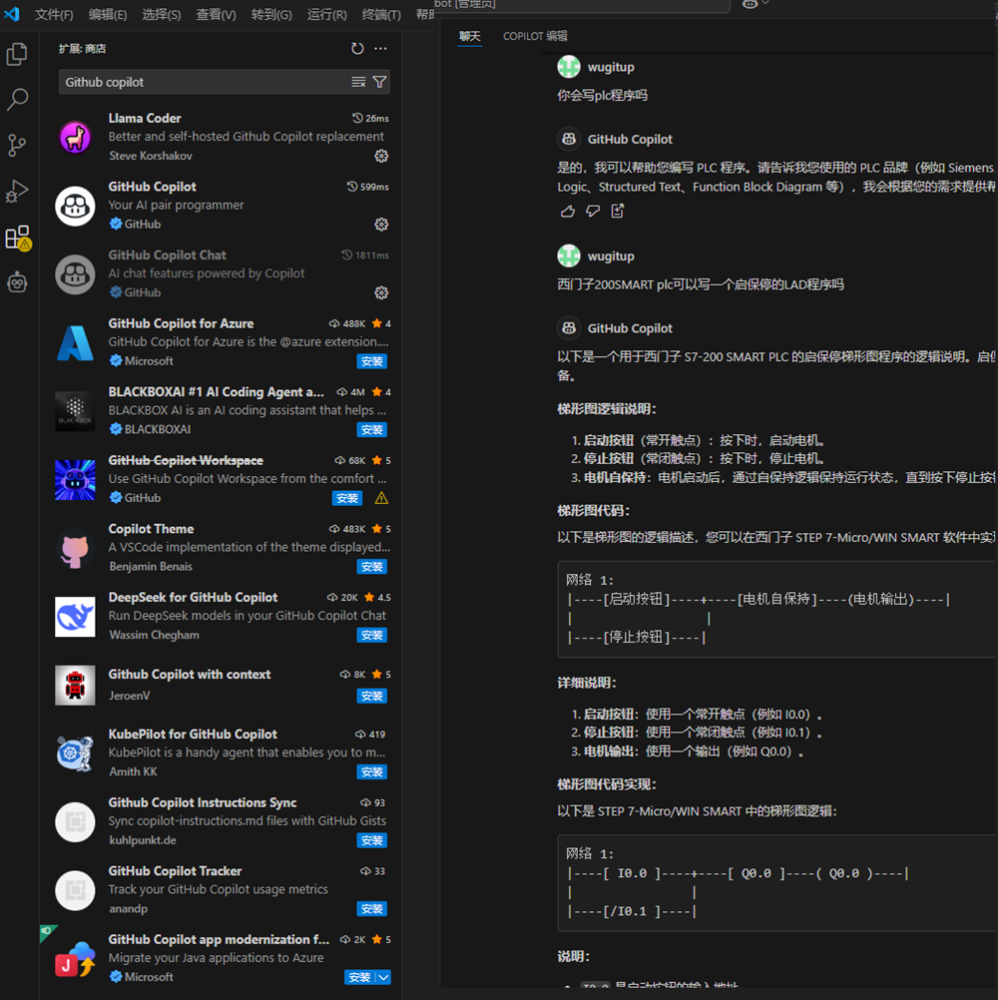Viewport: 998px width, 1000px height.
Task: Click the GitHub Copilot for Azure logo
Action: click(x=75, y=342)
